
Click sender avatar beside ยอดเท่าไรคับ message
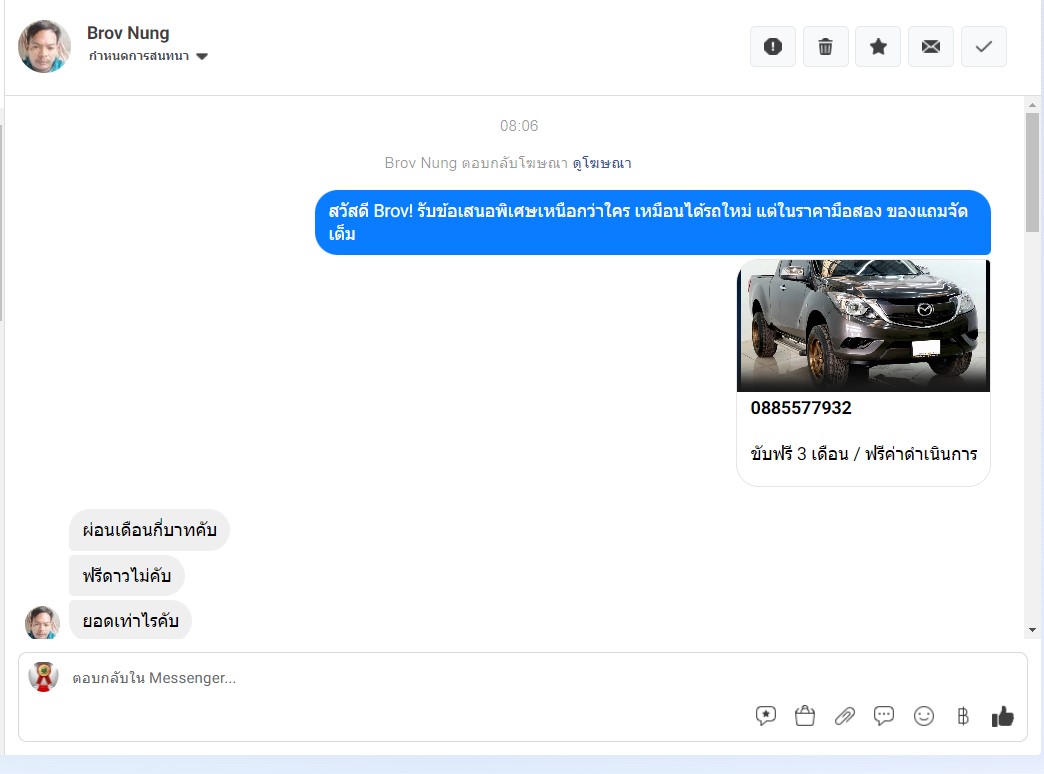43,623
